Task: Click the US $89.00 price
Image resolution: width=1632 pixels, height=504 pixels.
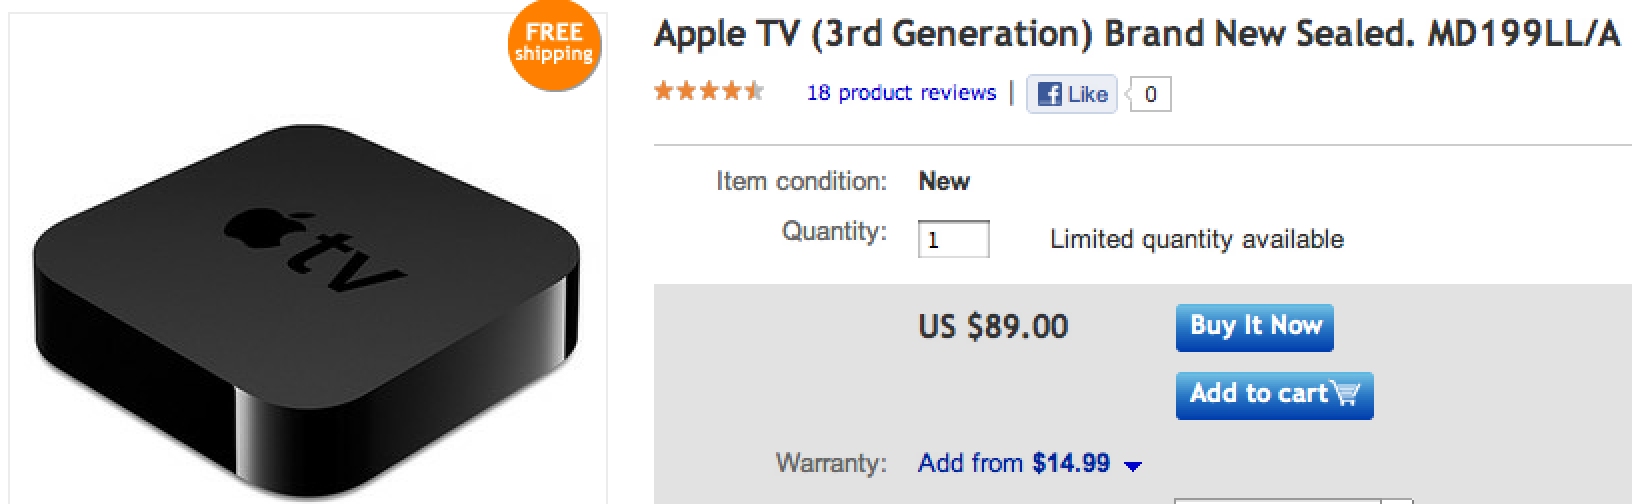Action: pos(993,327)
